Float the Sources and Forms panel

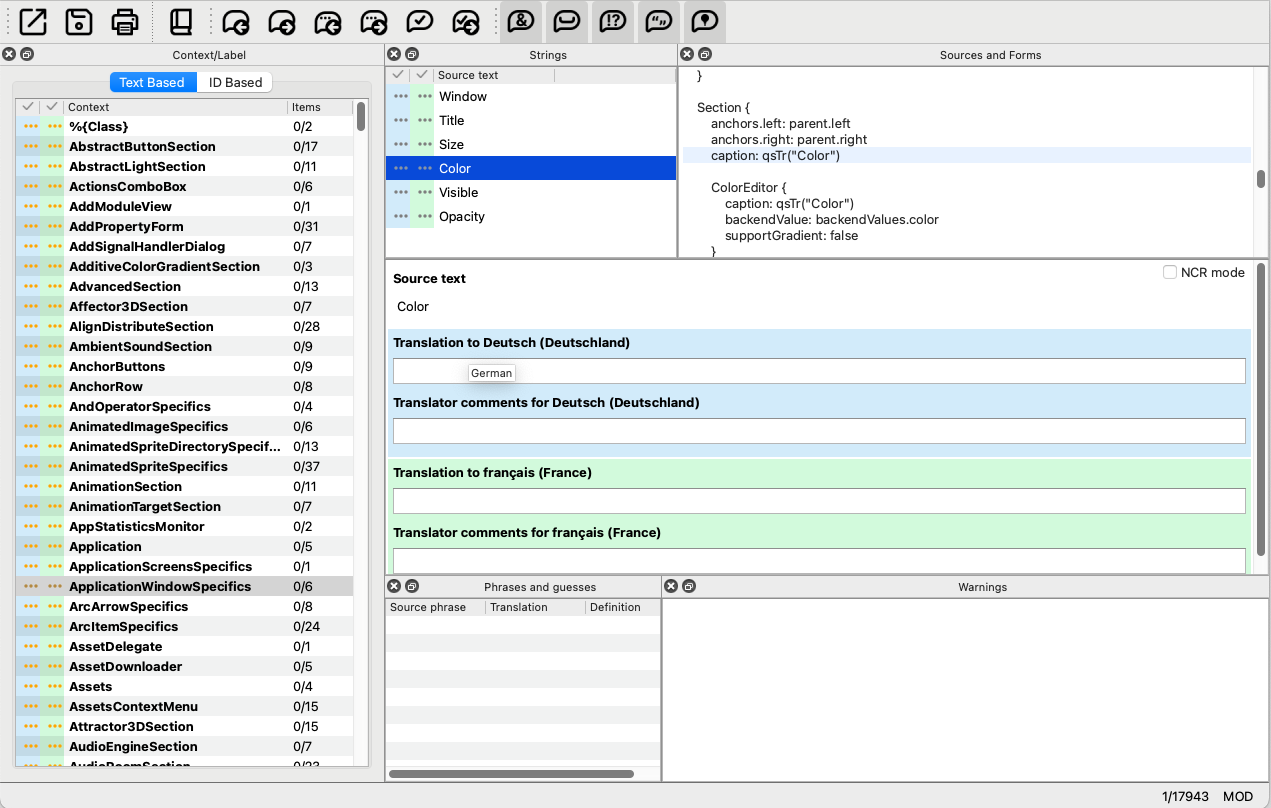[x=705, y=55]
